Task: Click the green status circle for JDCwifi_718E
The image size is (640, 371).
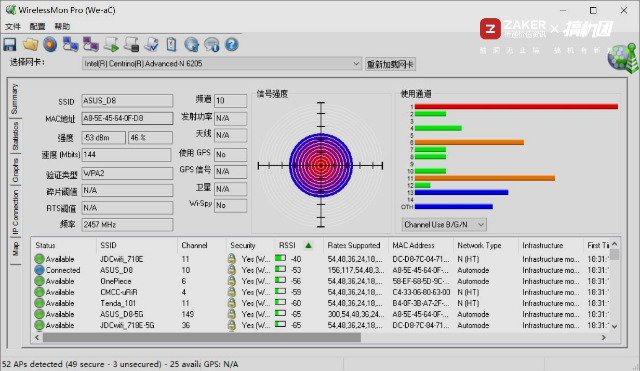Action: tap(39, 259)
